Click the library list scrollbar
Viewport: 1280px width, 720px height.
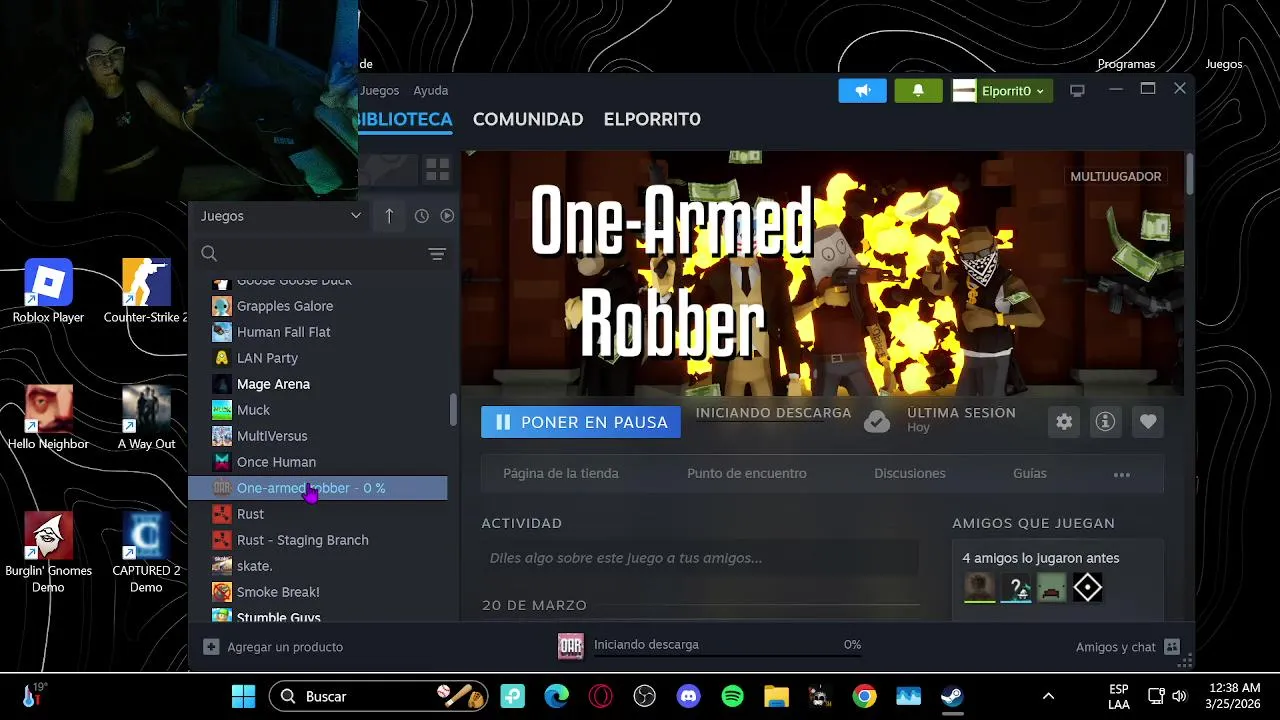click(453, 409)
